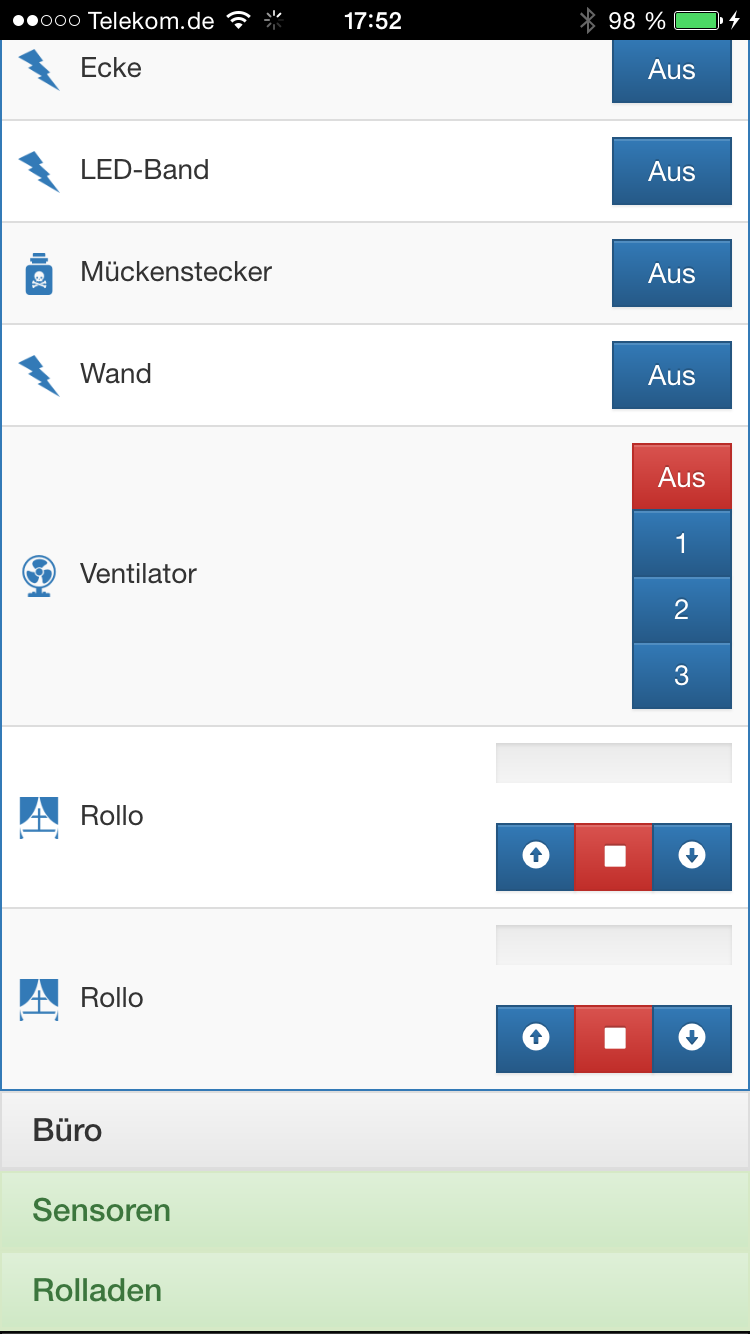Raise the first Rollo with the up arrow
Screen dimensions: 750x1334
tap(536, 856)
